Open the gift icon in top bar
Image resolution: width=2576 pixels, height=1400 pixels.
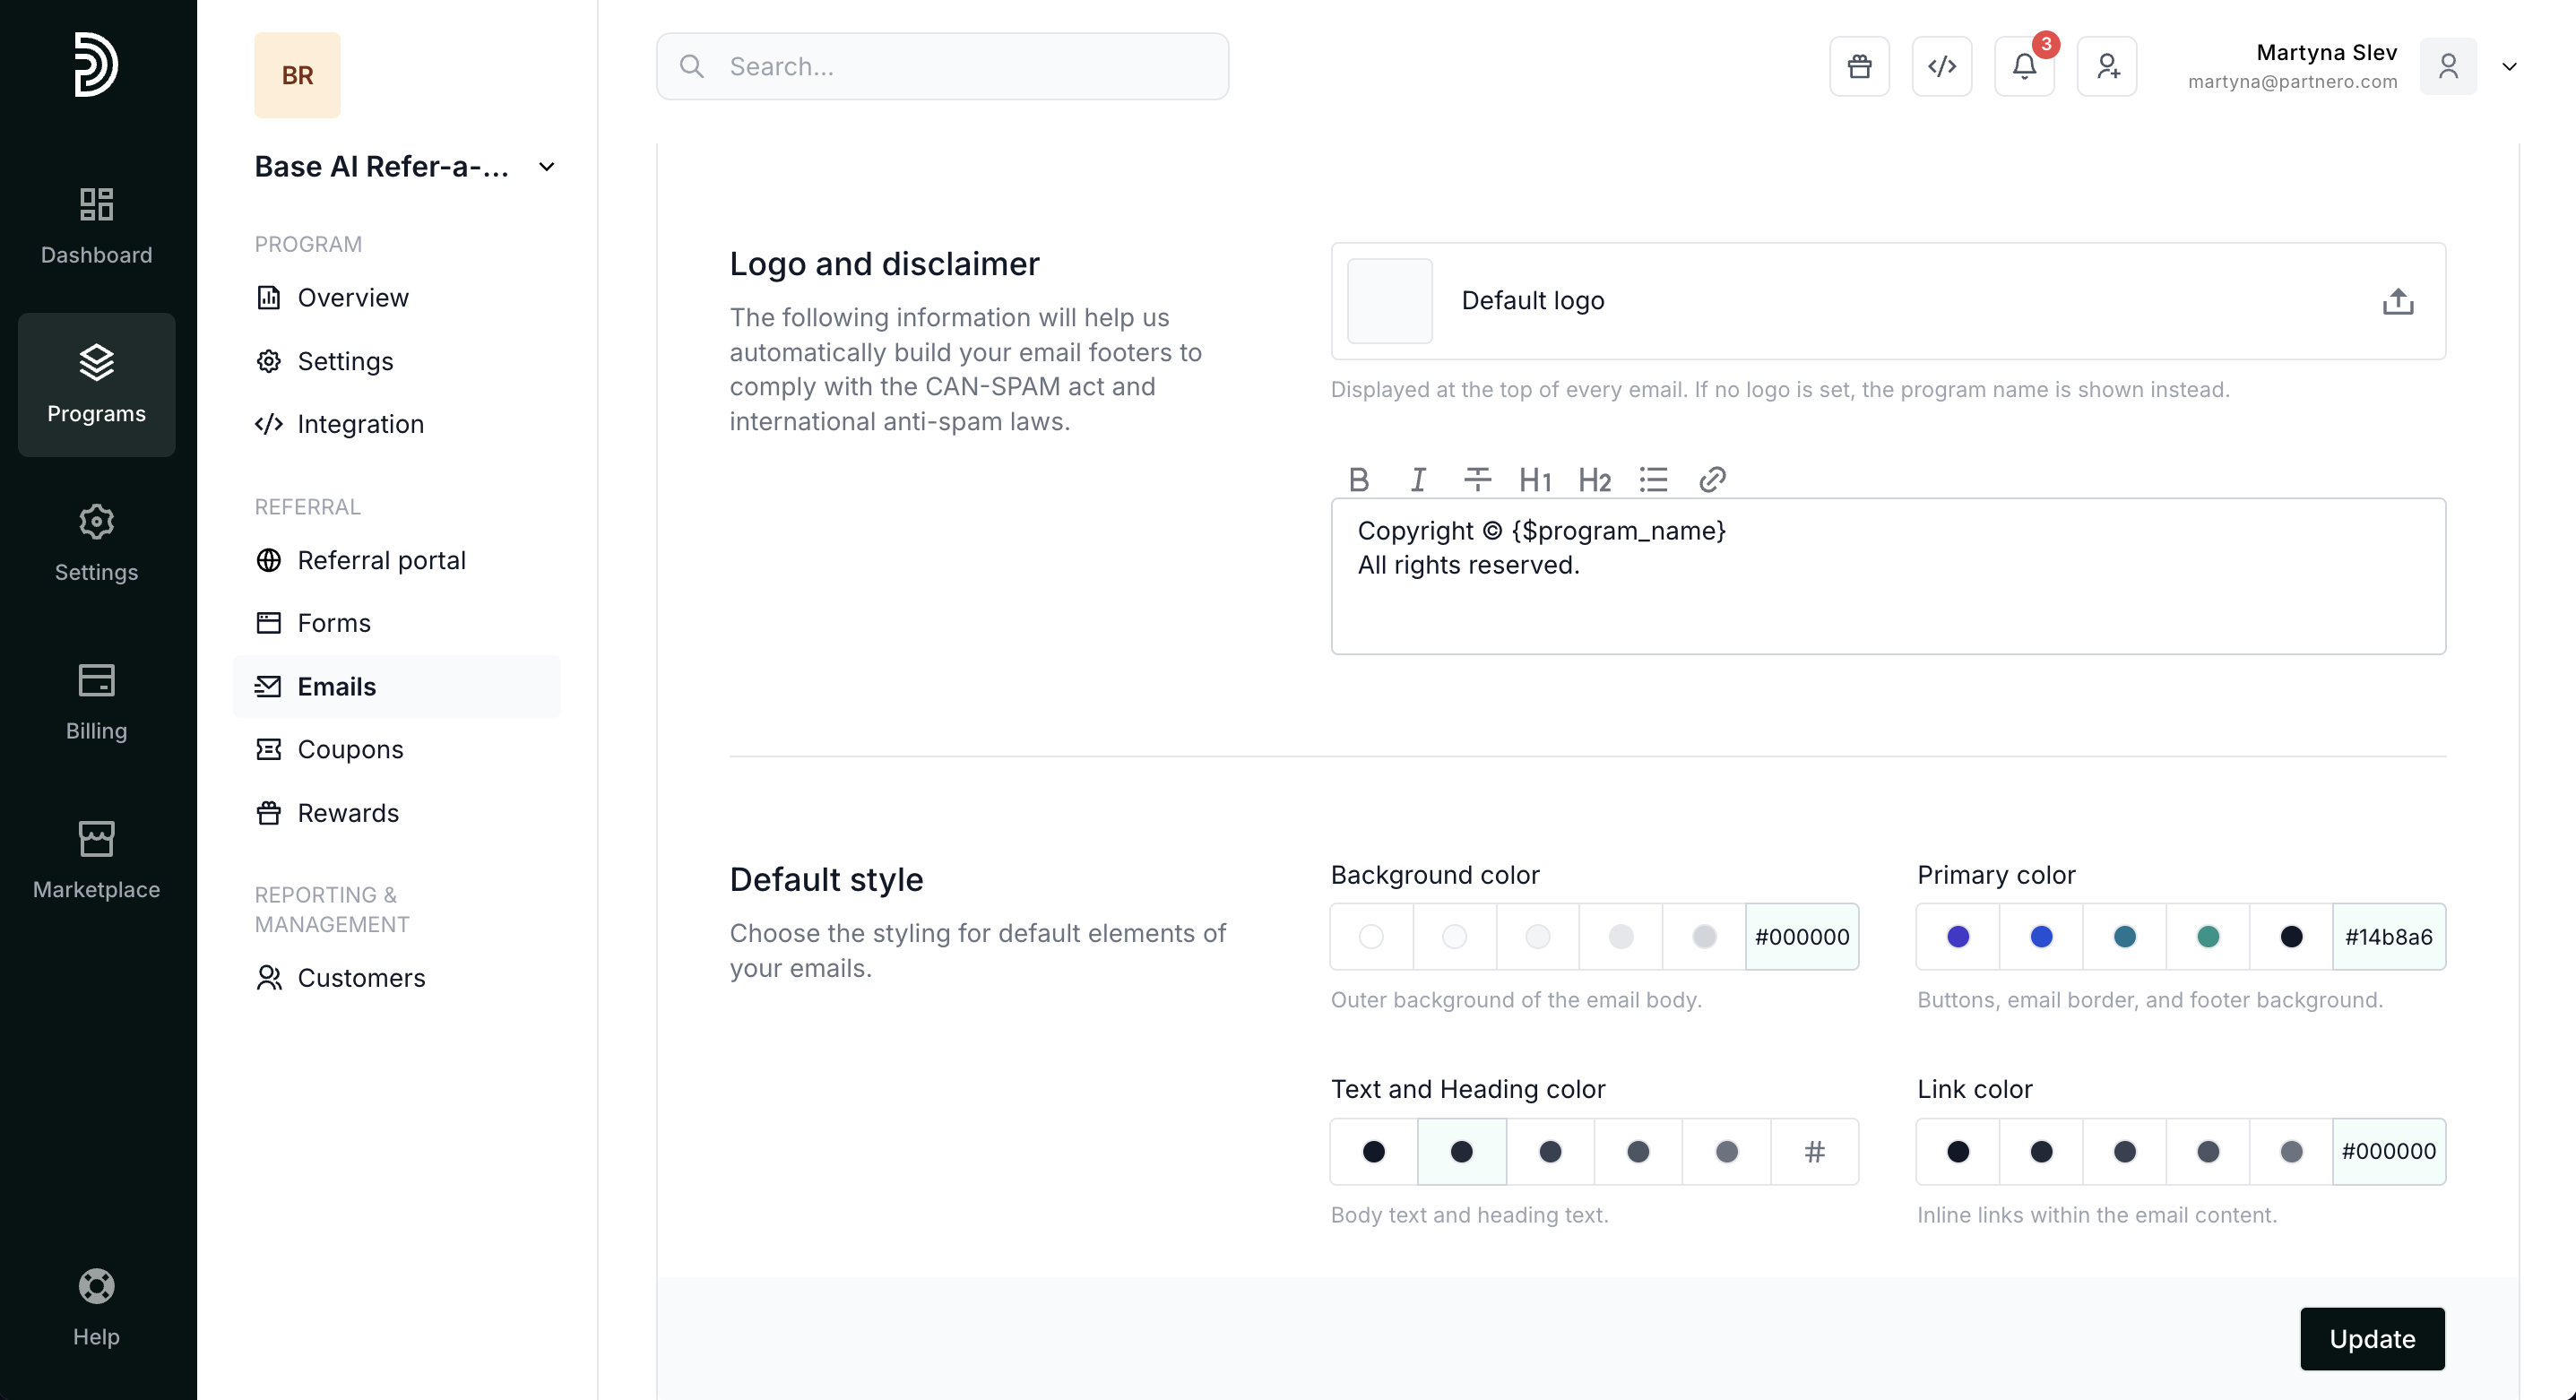click(x=1859, y=66)
